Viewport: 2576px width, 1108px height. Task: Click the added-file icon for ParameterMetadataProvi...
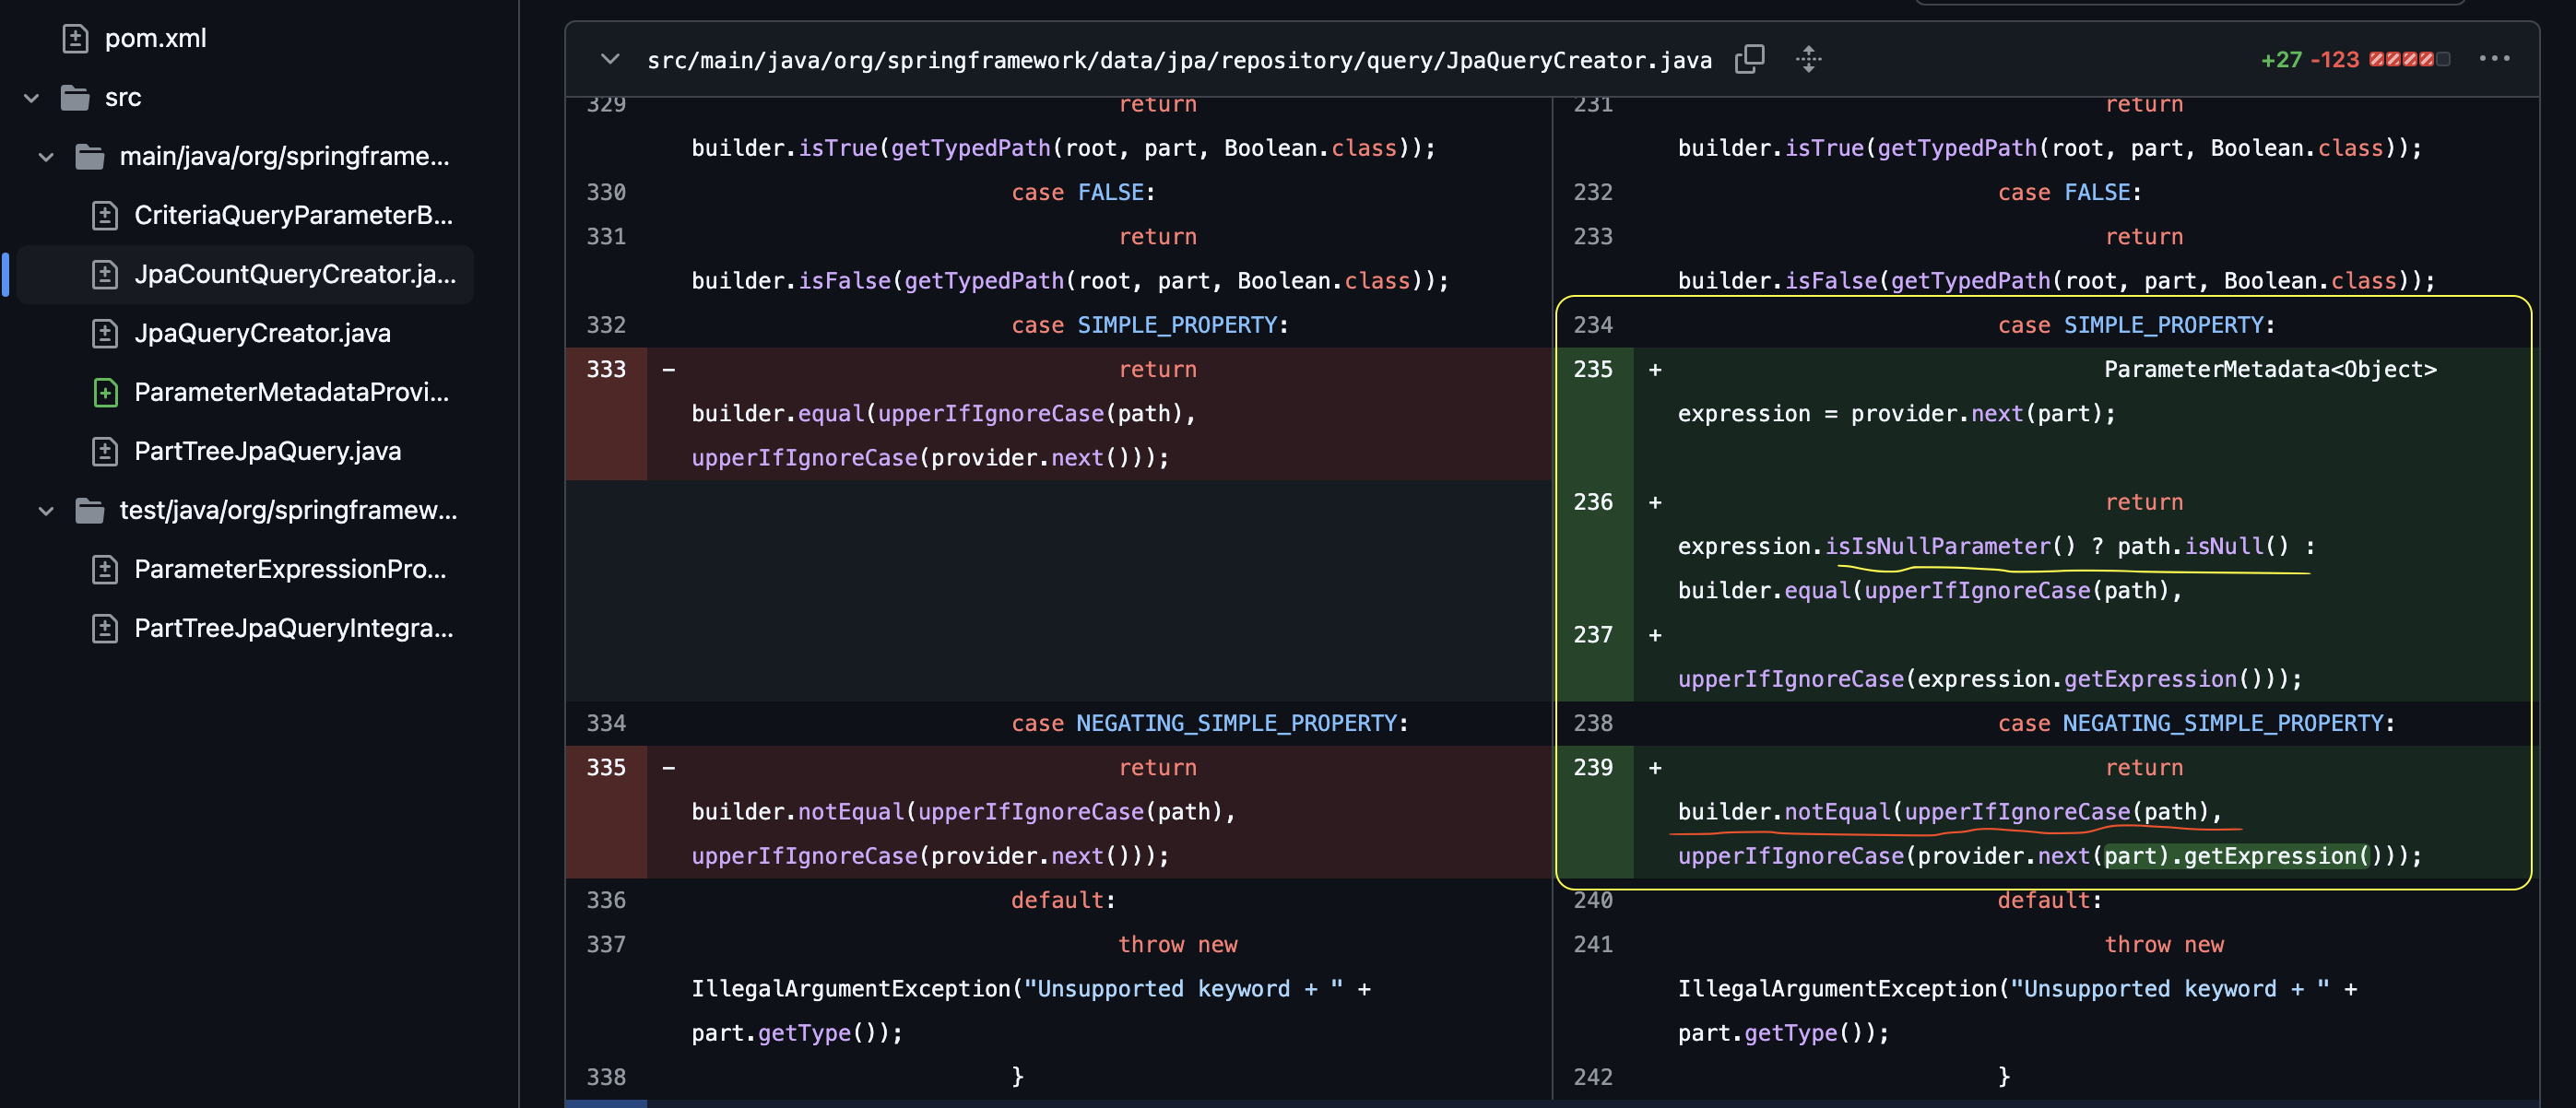(105, 392)
